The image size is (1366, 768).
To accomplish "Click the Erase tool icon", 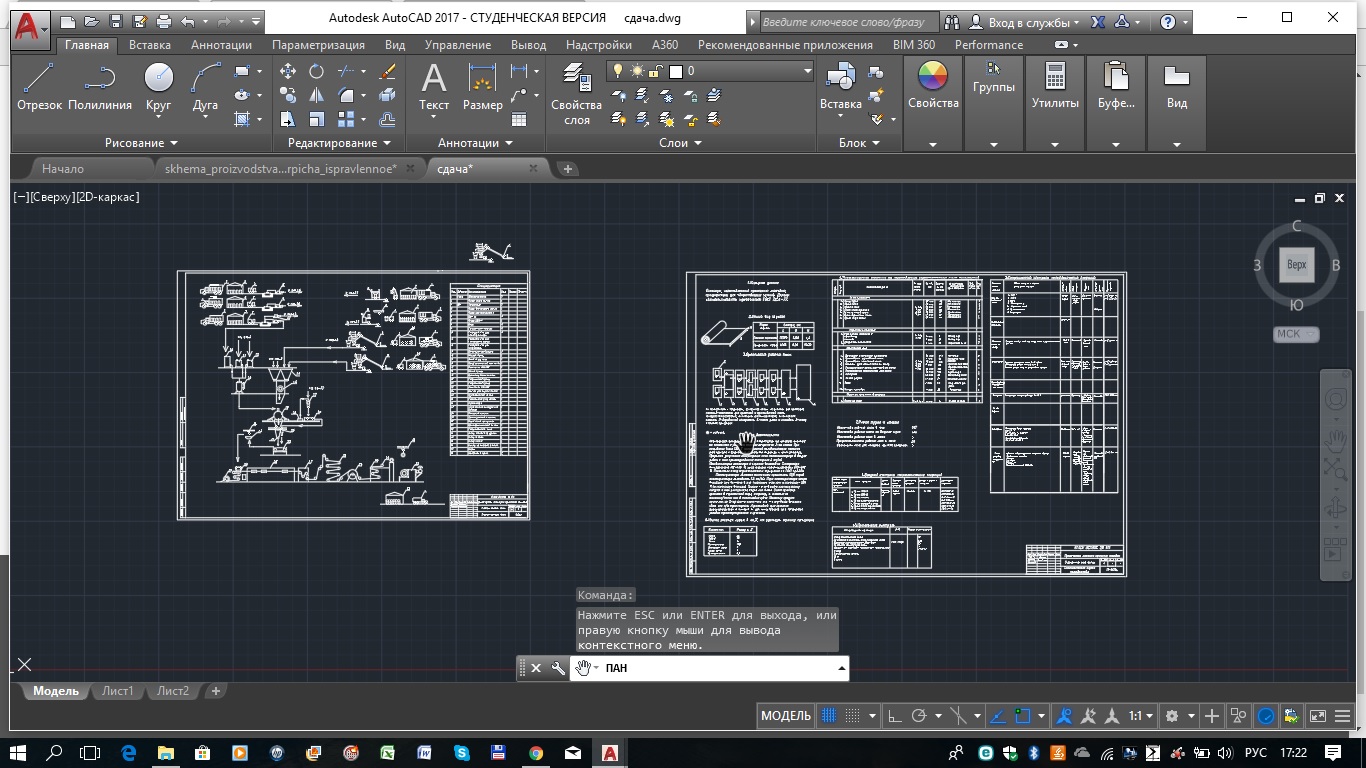I will [388, 71].
